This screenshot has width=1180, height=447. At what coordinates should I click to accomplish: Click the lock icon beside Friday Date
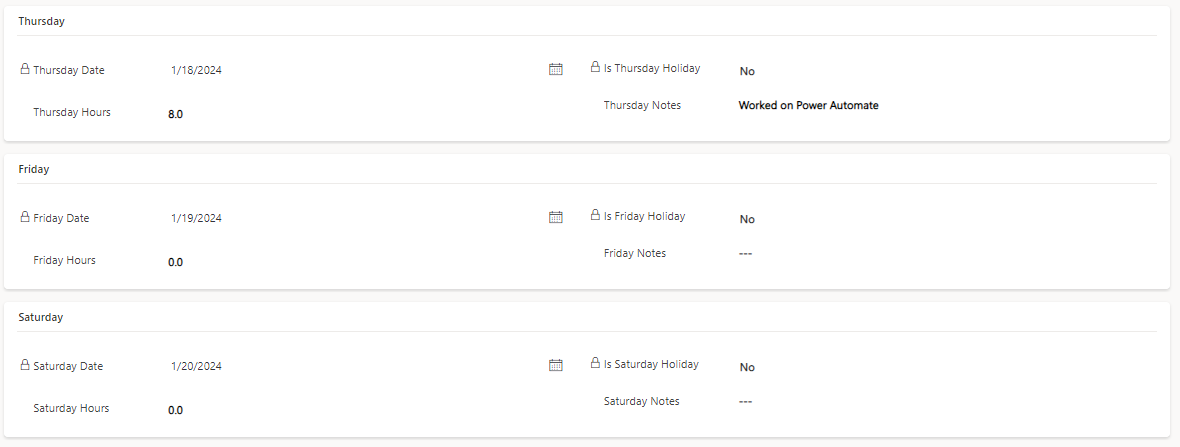[x=24, y=217]
